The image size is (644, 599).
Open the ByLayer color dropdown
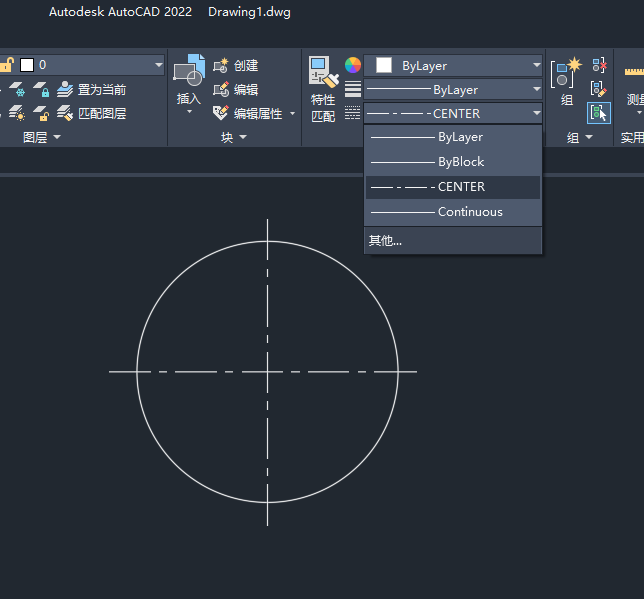(536, 65)
